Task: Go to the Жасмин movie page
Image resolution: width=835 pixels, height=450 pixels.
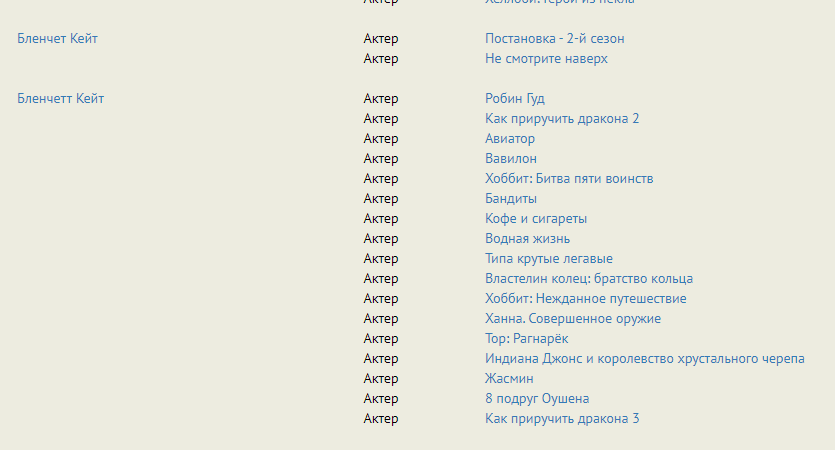Action: [509, 379]
